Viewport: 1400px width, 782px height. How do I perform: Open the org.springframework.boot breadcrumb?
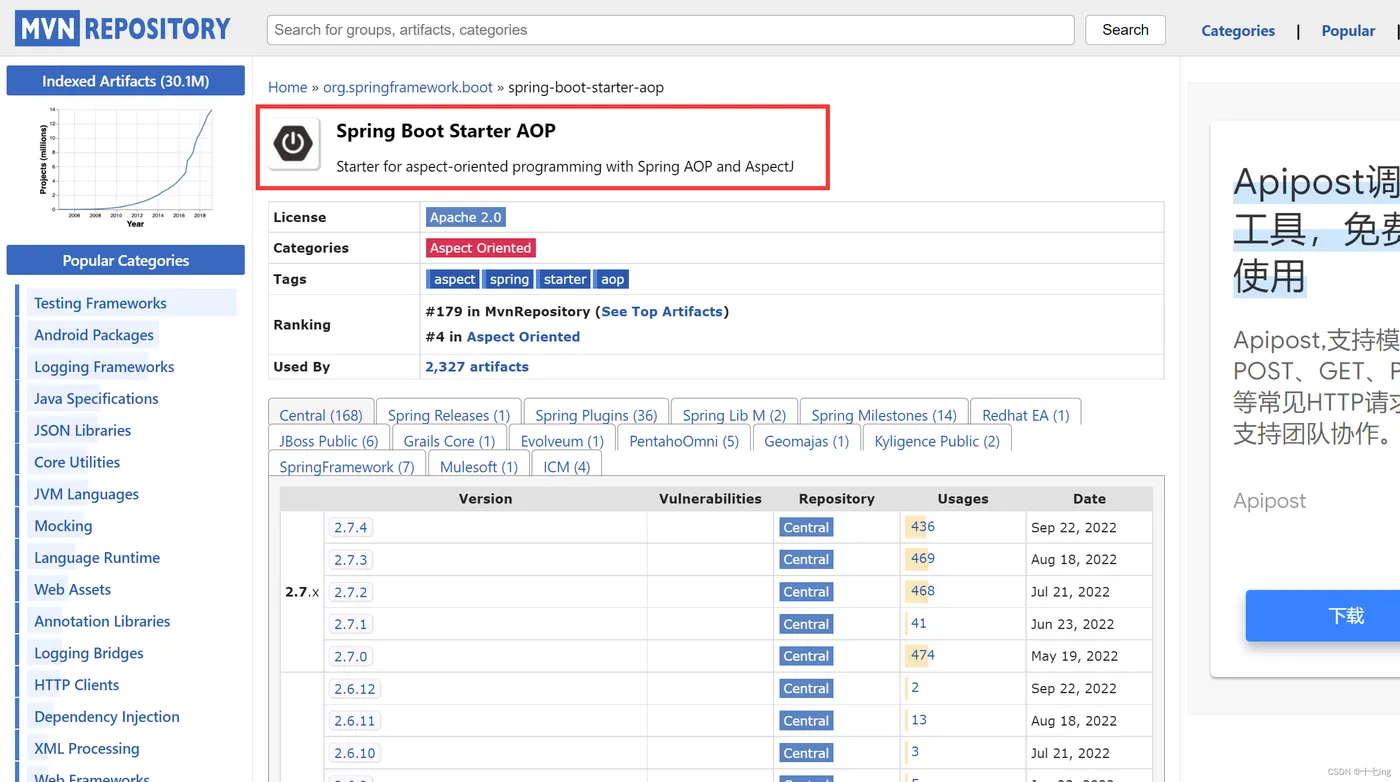(x=408, y=87)
